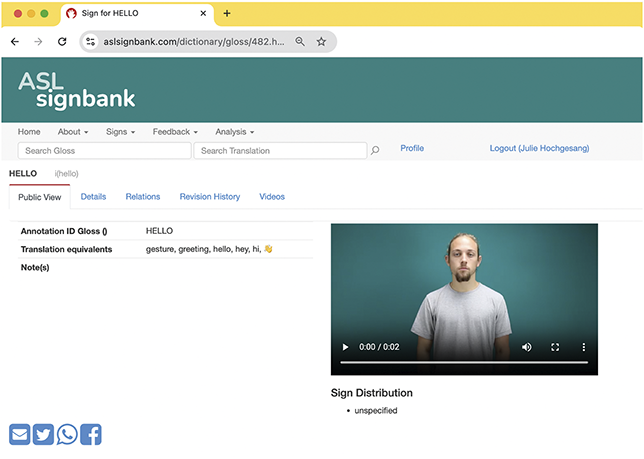Viewport: 644px width, 459px height.
Task: Switch to the Details tab
Action: pyautogui.click(x=93, y=197)
